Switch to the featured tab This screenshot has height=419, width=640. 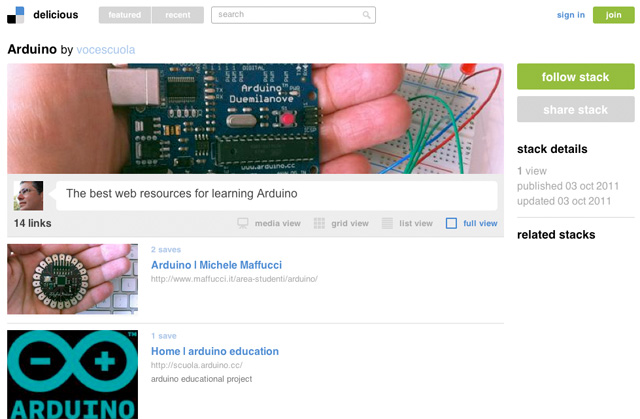pos(125,15)
